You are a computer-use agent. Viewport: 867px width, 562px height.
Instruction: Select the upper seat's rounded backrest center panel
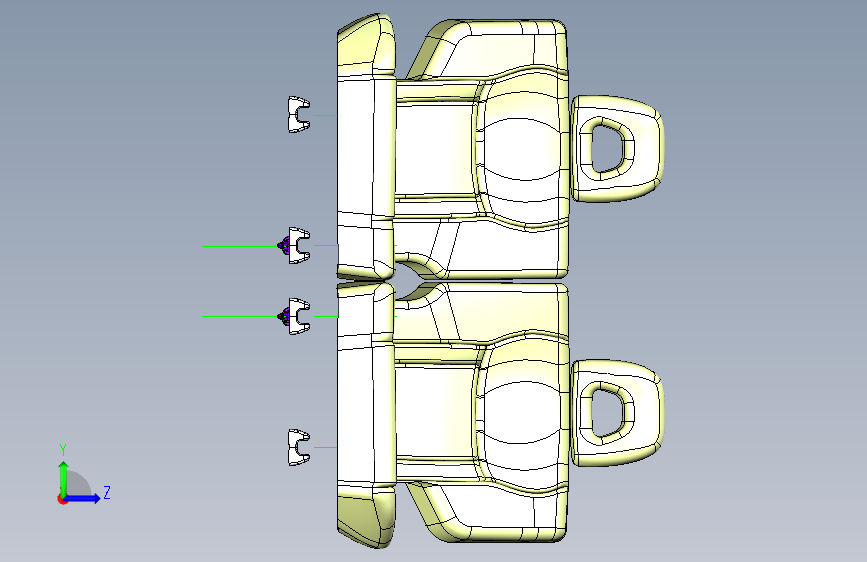pos(523,148)
